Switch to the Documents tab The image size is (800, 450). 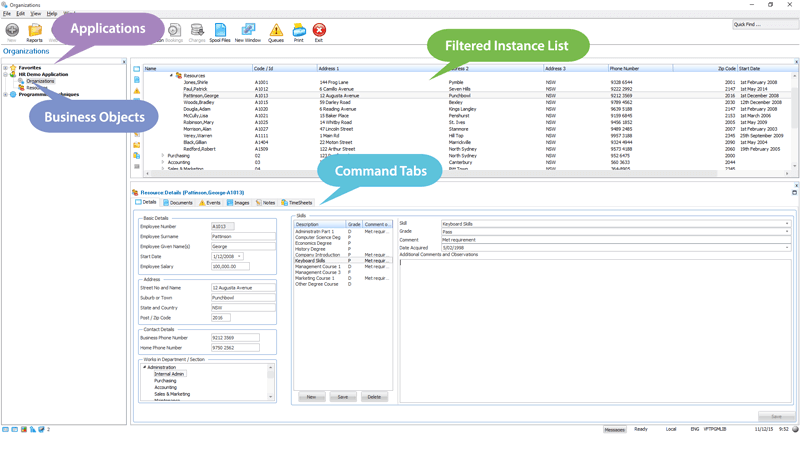[178, 203]
